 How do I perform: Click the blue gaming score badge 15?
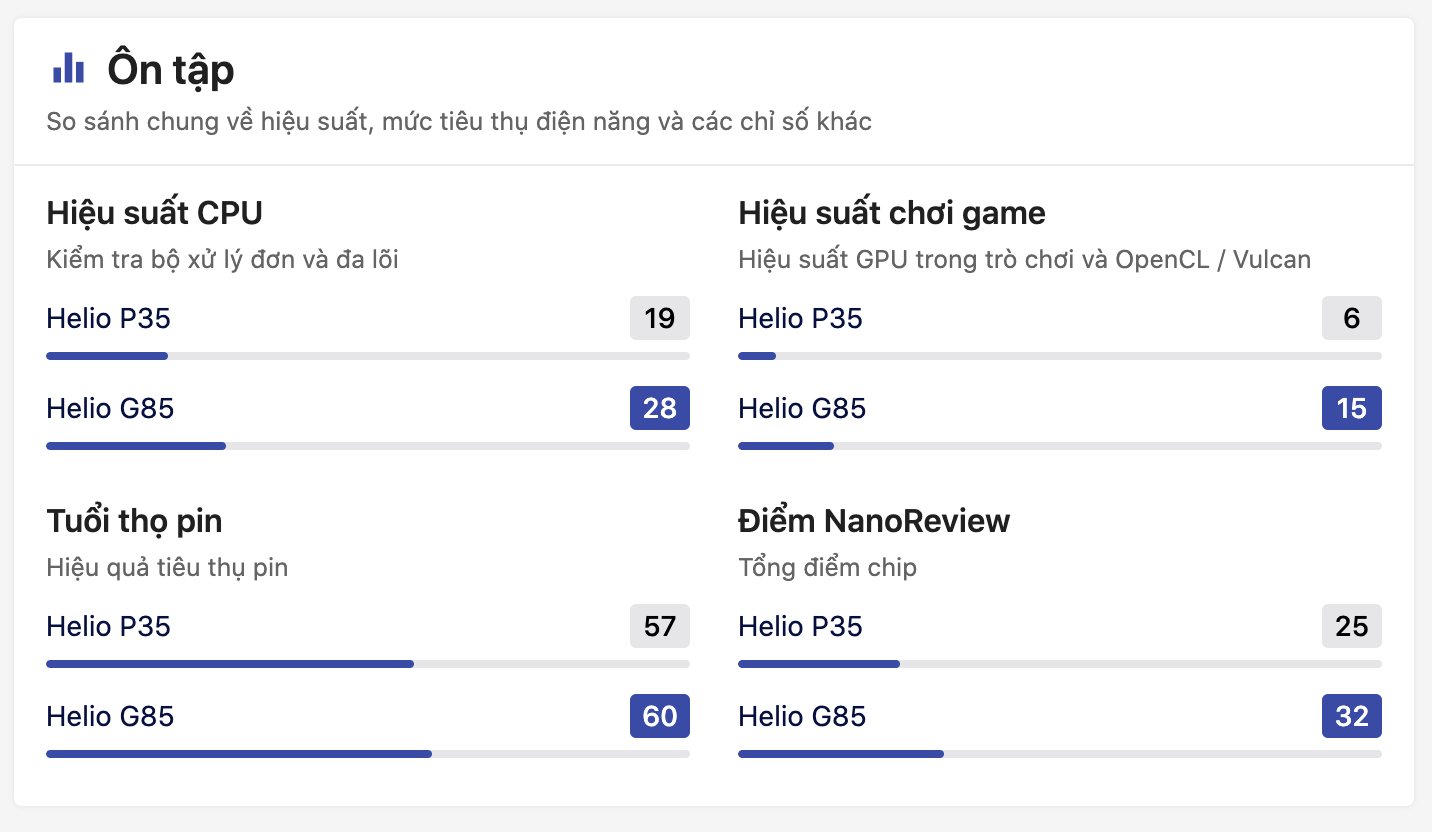click(1351, 409)
